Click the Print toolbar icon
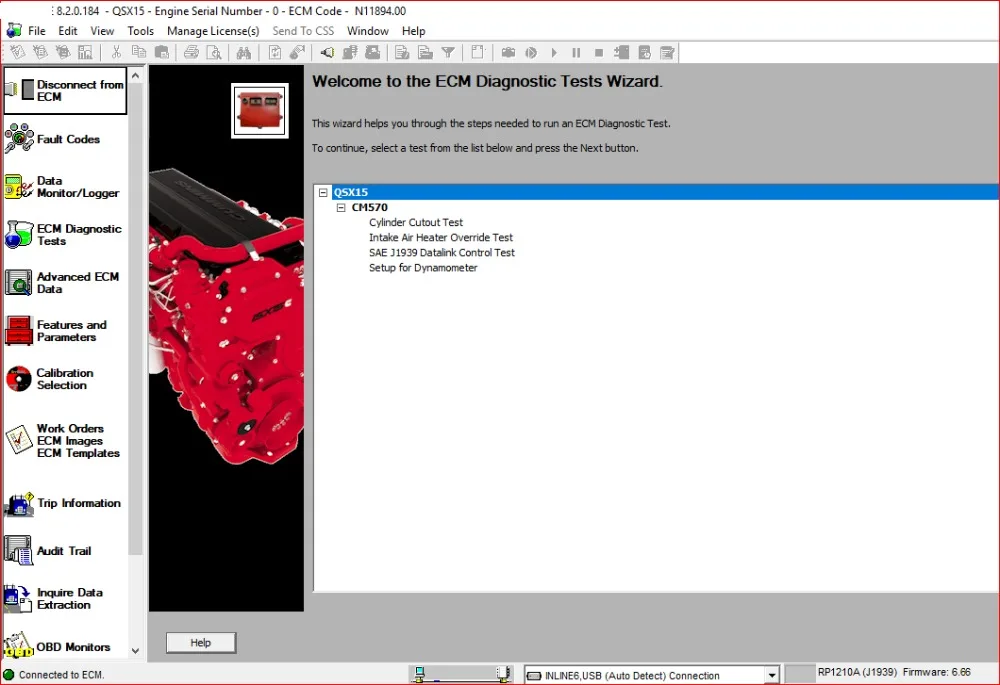1000x685 pixels. [x=190, y=52]
